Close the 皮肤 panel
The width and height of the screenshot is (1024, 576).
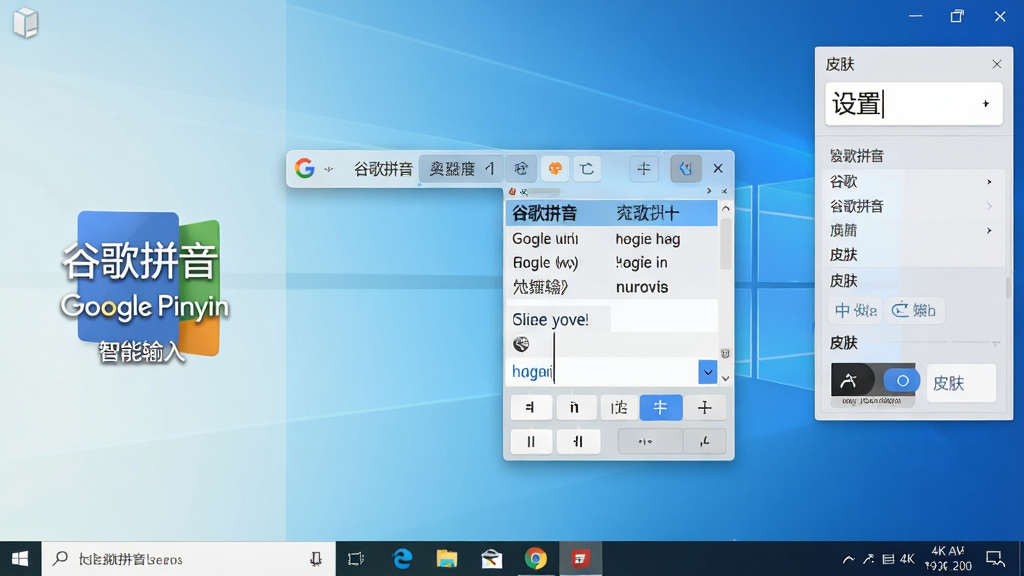[997, 64]
